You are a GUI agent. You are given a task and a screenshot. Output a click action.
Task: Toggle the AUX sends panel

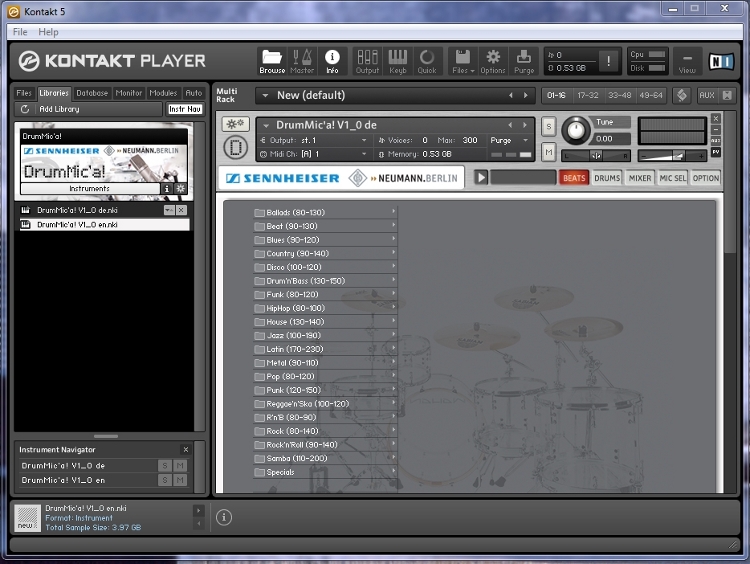[x=706, y=95]
